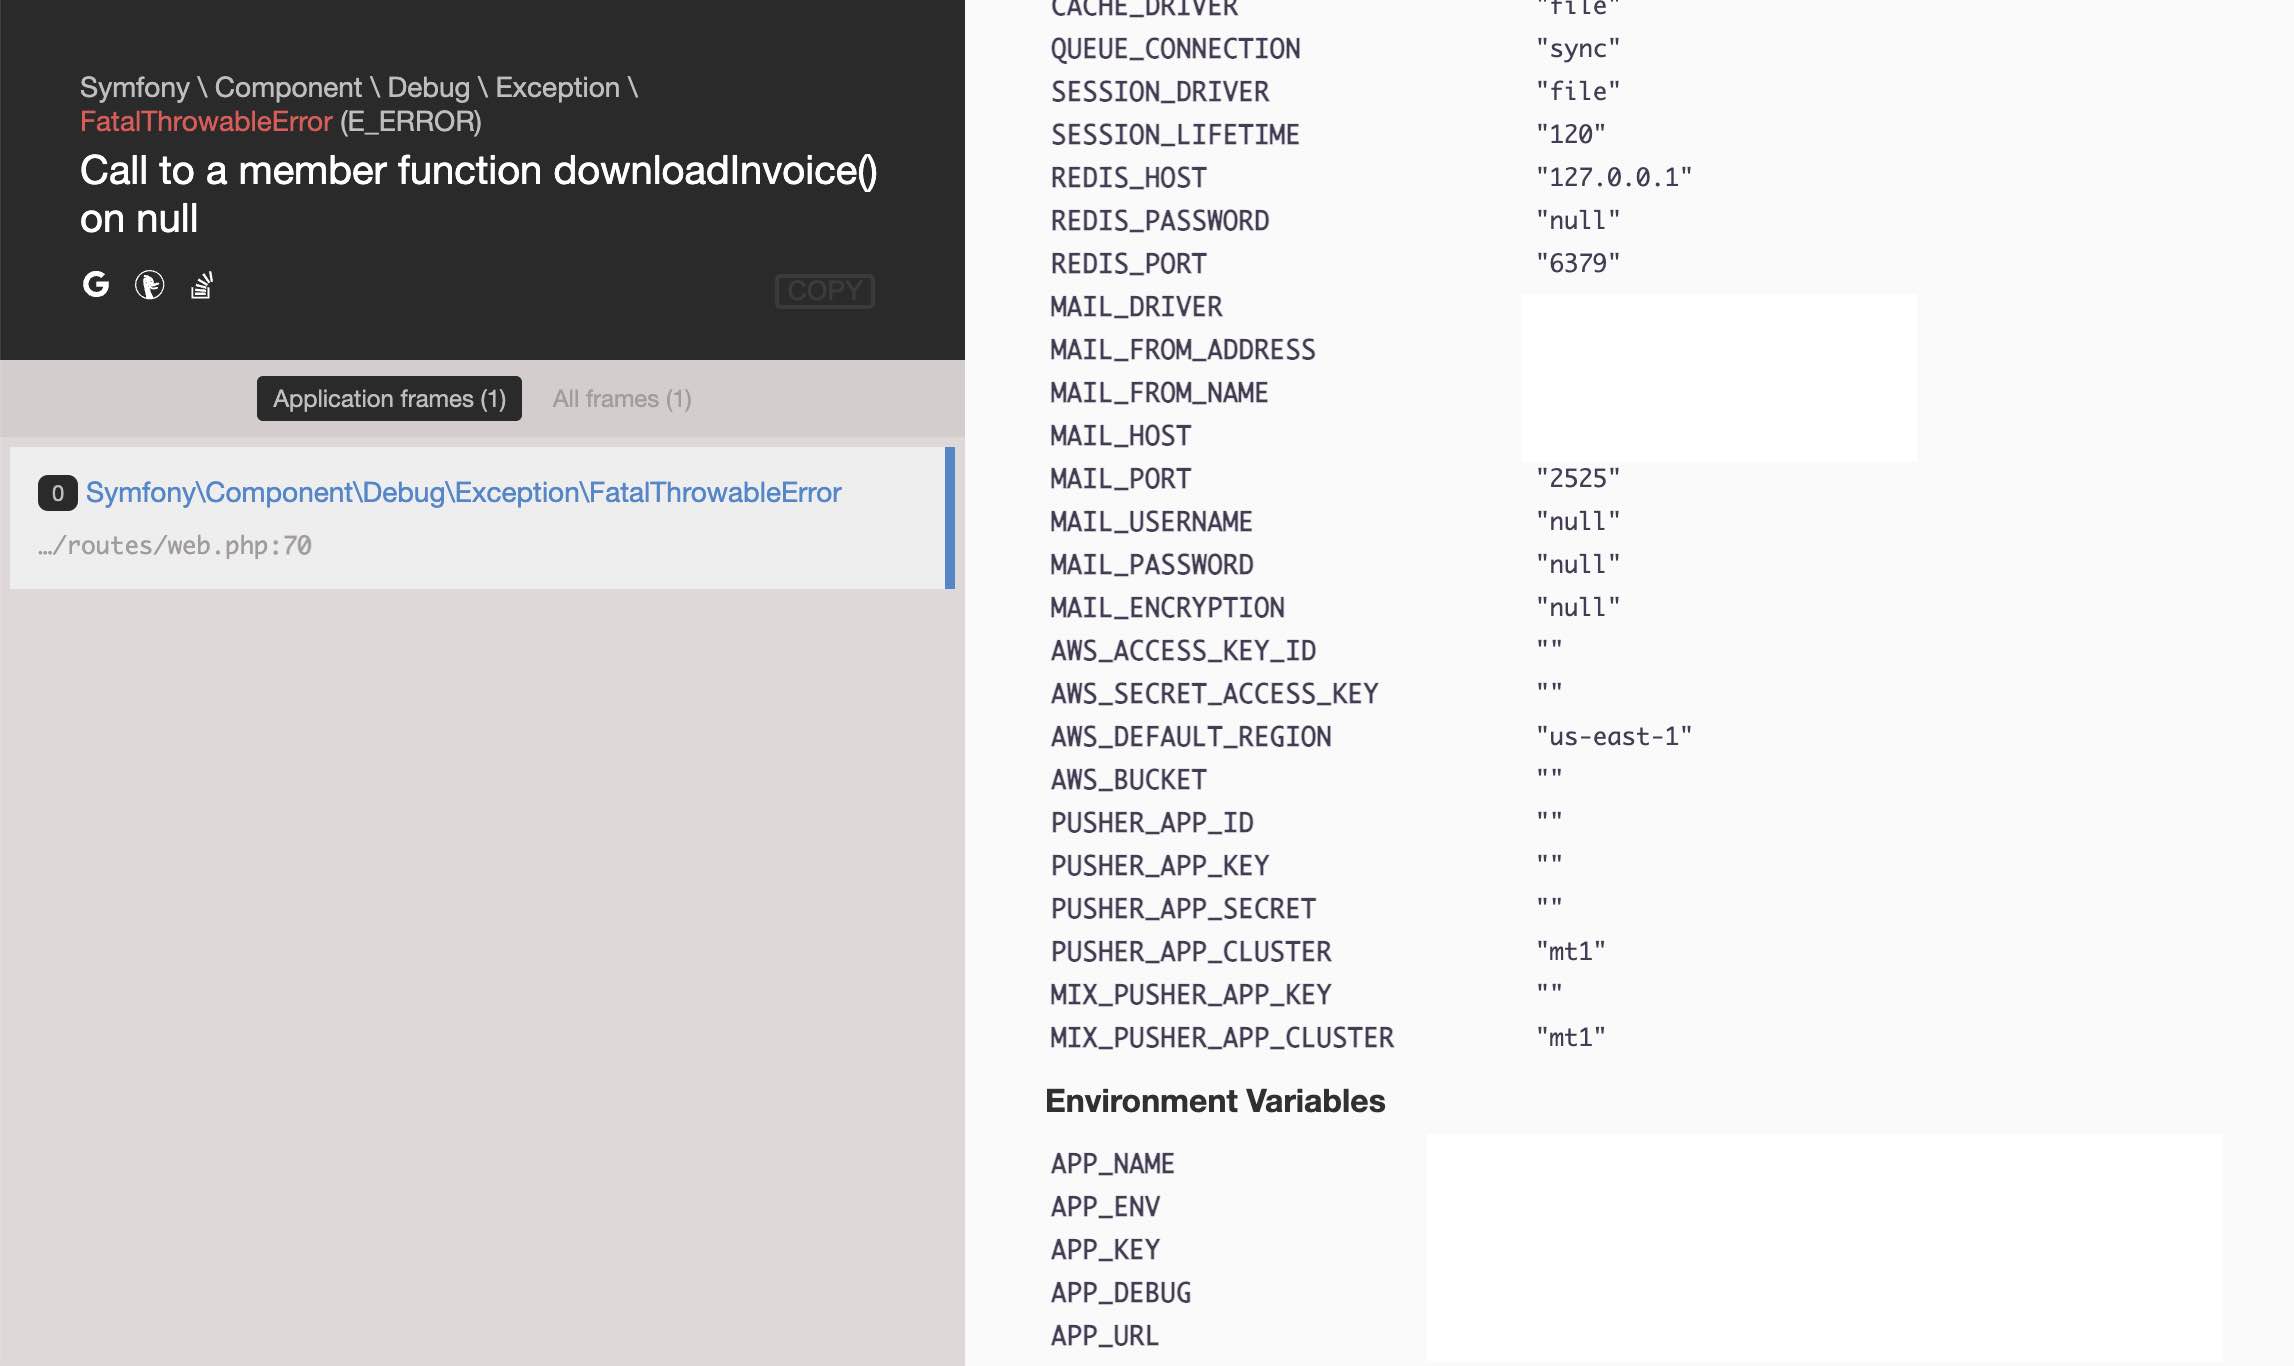Select the MAIL_PORT value "2525"
The image size is (2294, 1366).
(1577, 478)
